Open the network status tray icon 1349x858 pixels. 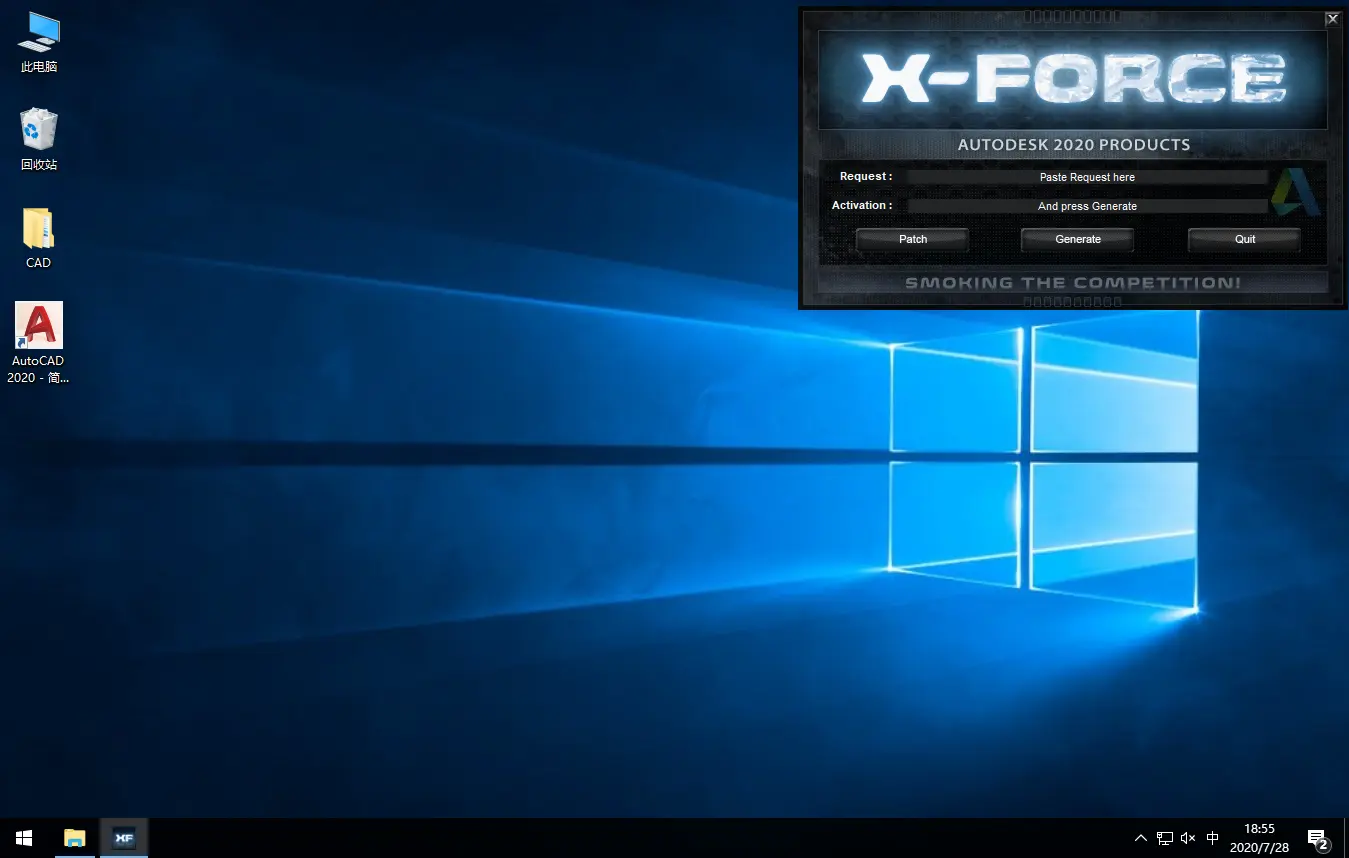click(x=1165, y=838)
